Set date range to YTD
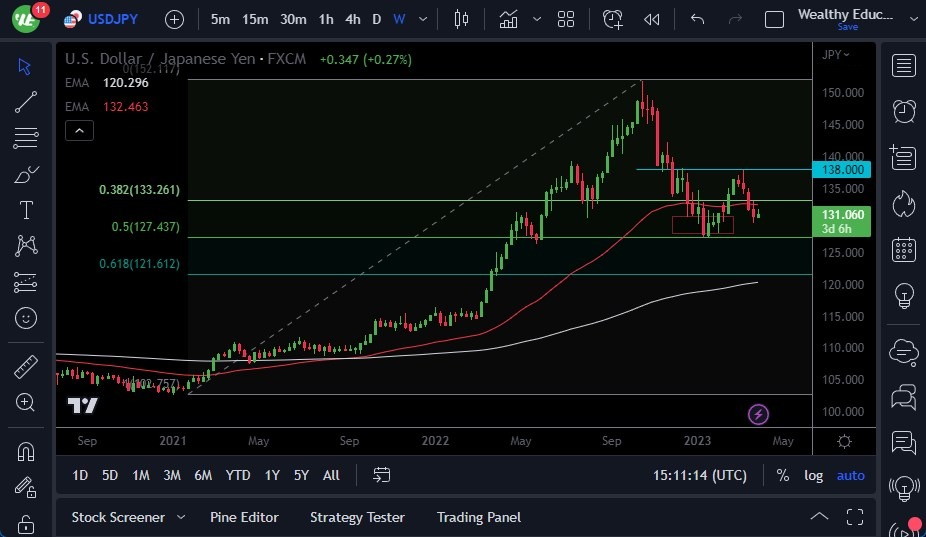The height and width of the screenshot is (537, 926). pyautogui.click(x=238, y=475)
